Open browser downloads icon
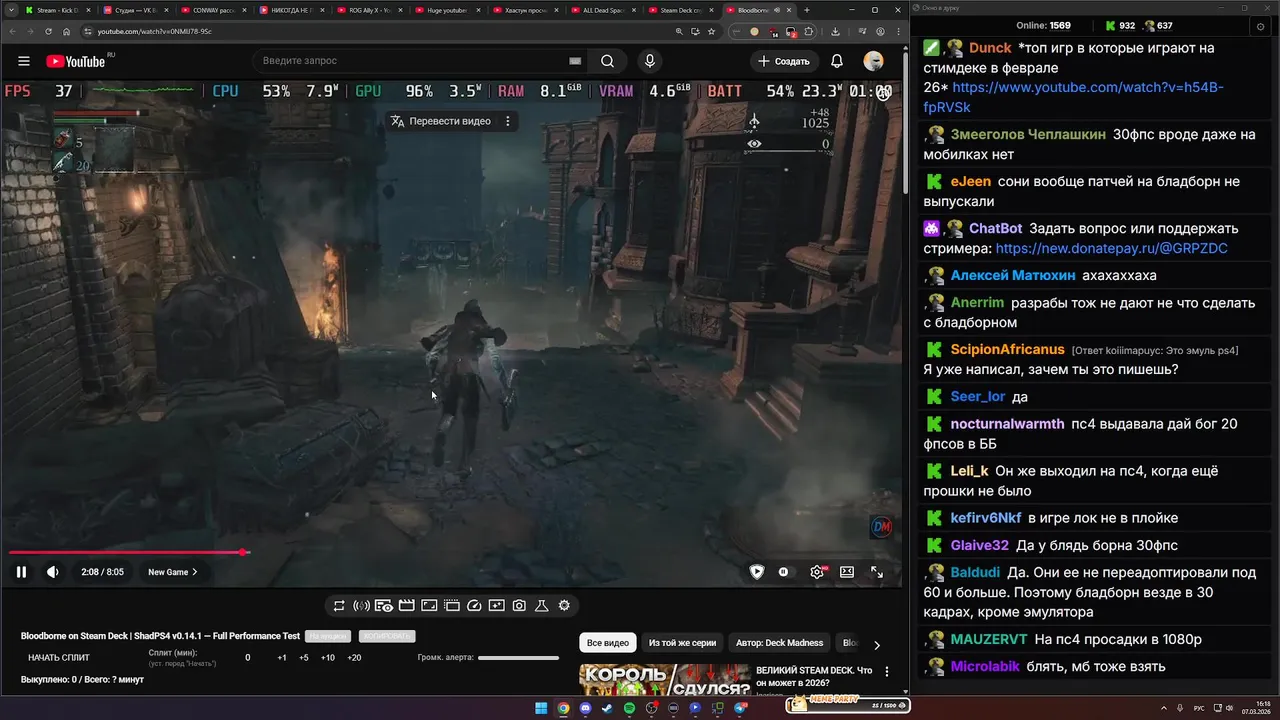This screenshot has height=720, width=1280. click(x=835, y=31)
